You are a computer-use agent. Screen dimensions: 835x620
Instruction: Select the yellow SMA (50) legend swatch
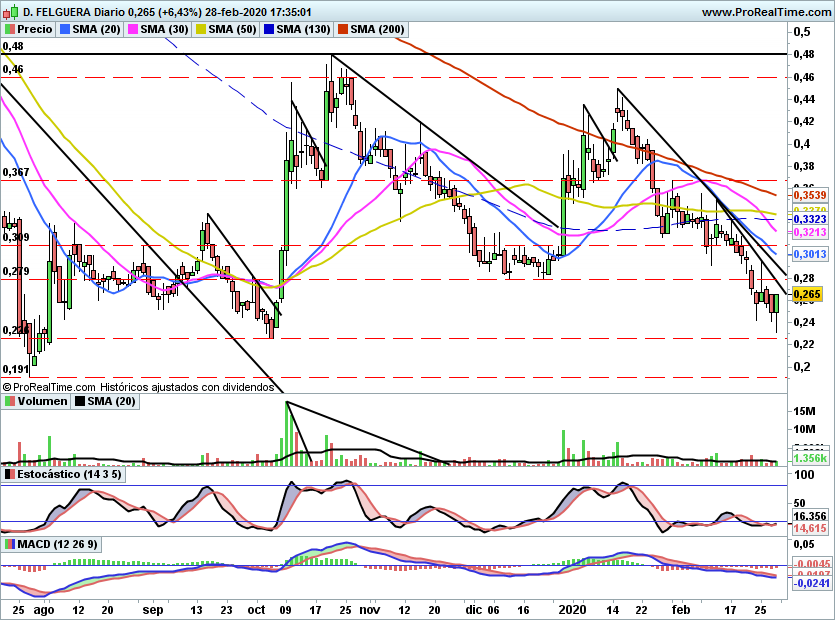pos(202,30)
